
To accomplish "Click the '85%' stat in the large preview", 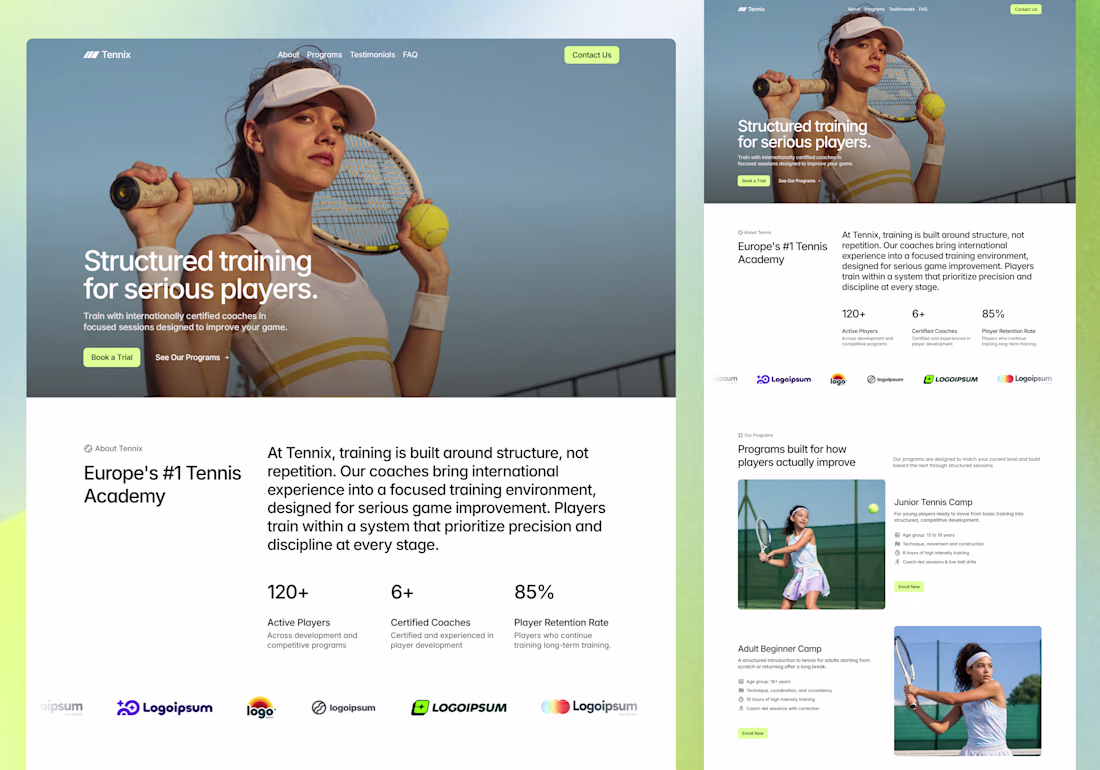I will point(534,593).
